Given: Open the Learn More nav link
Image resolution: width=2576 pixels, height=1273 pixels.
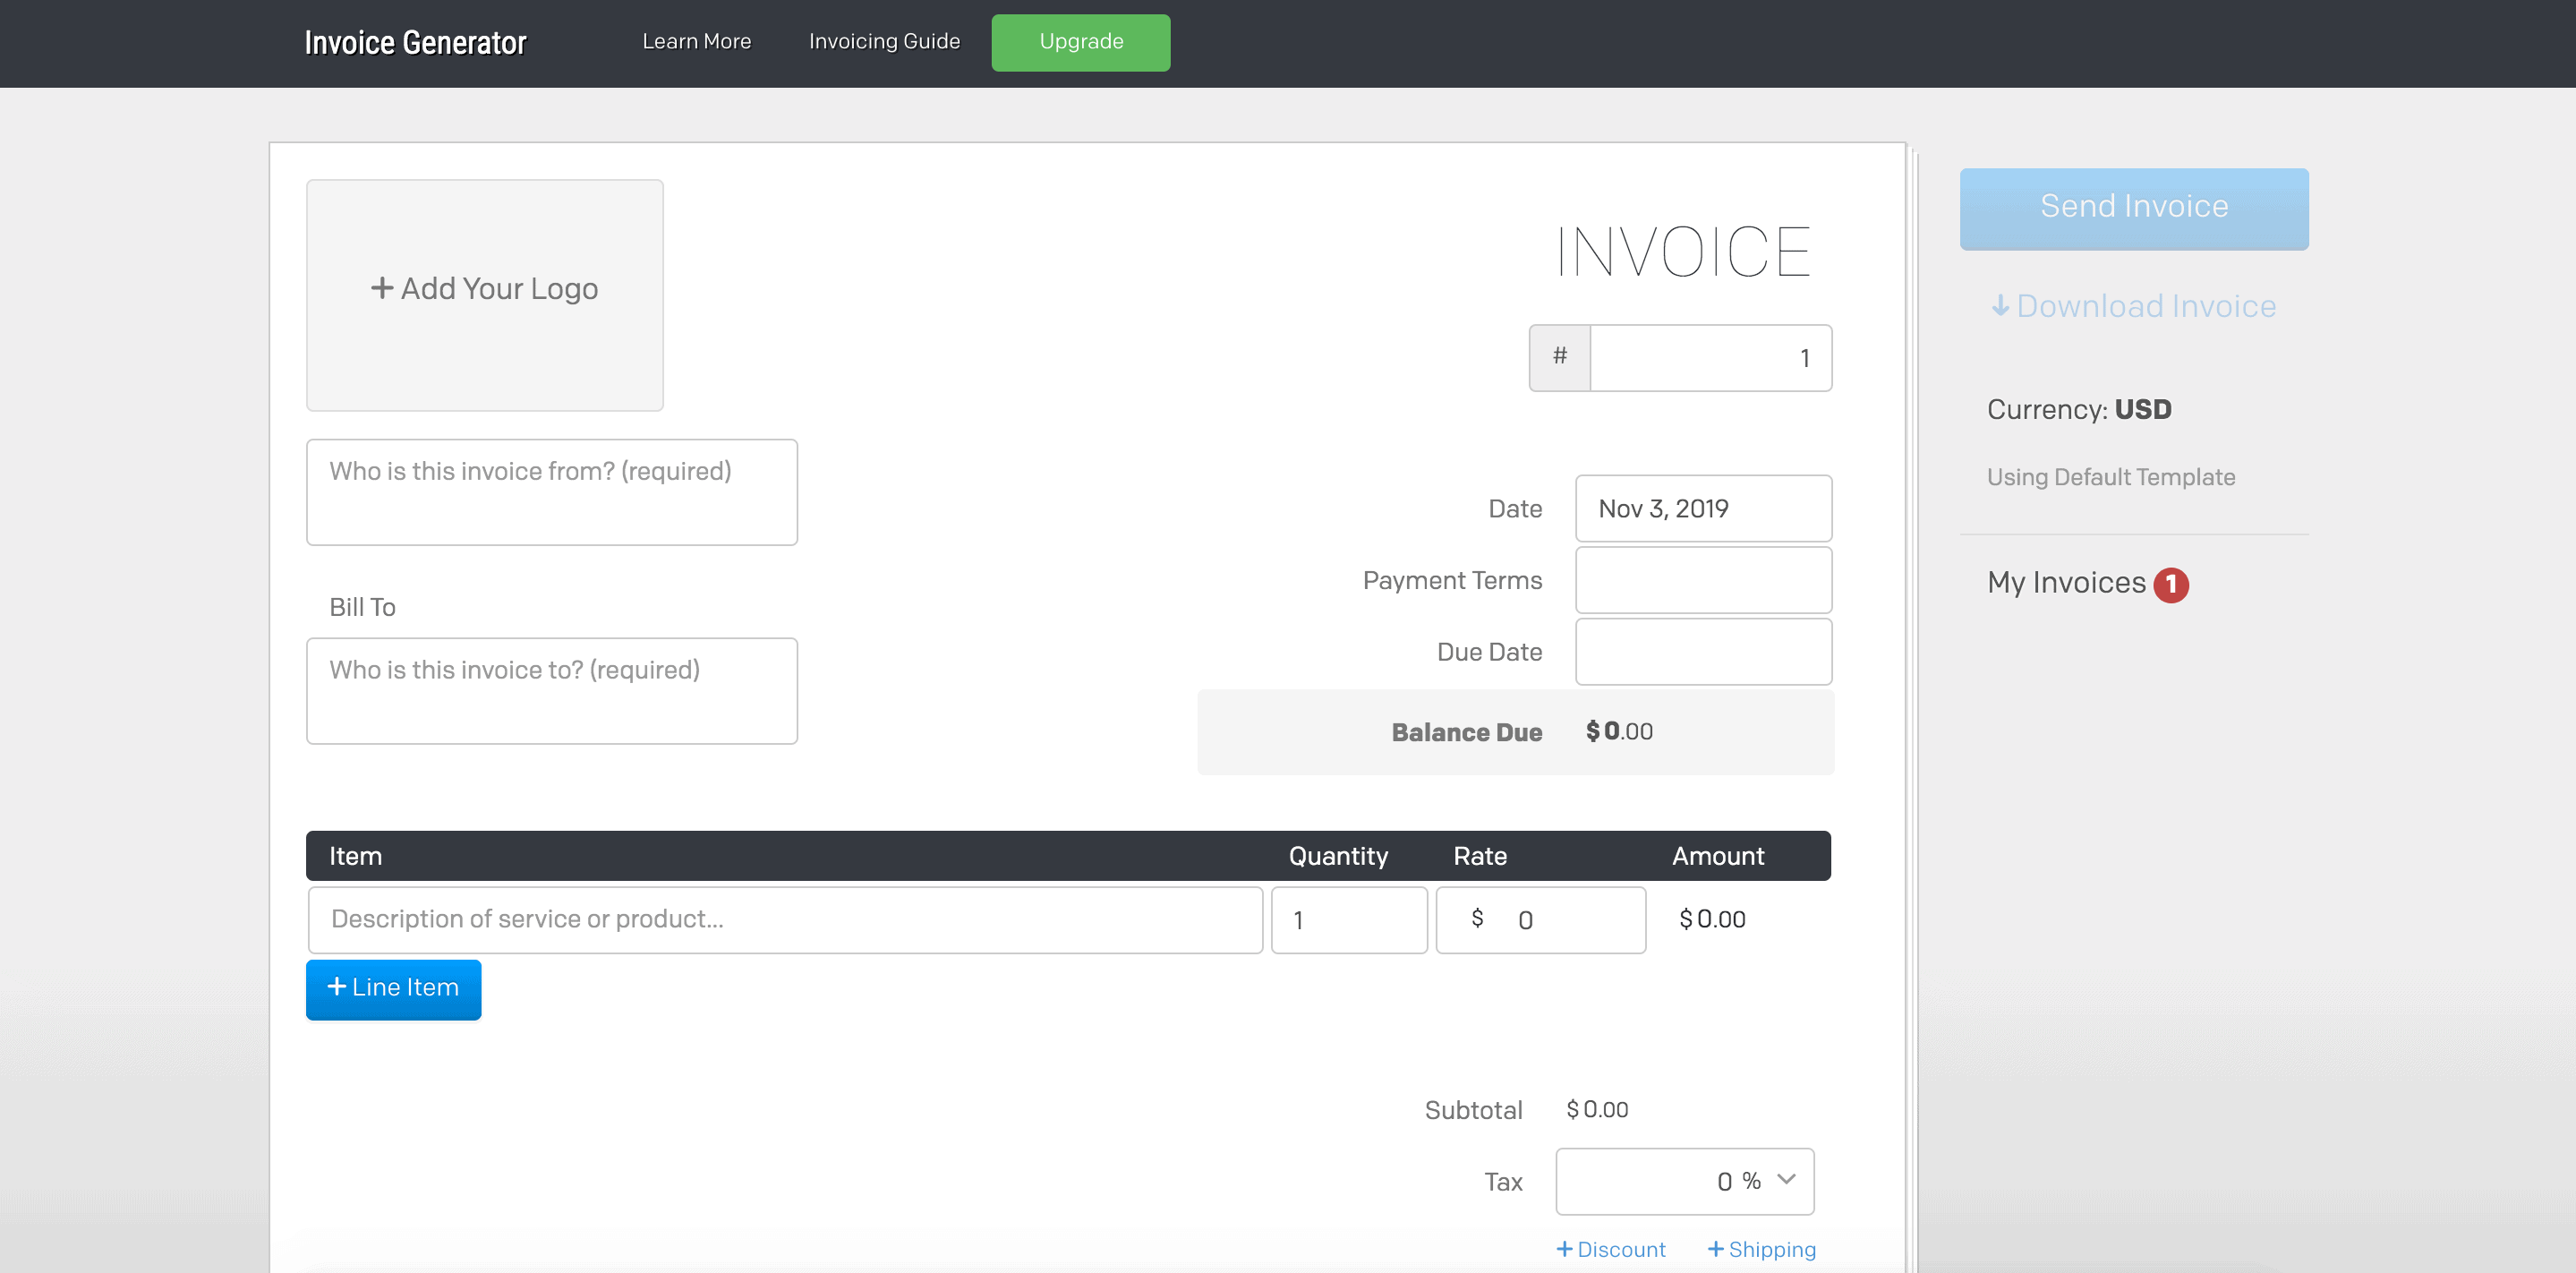Looking at the screenshot, I should (x=696, y=42).
